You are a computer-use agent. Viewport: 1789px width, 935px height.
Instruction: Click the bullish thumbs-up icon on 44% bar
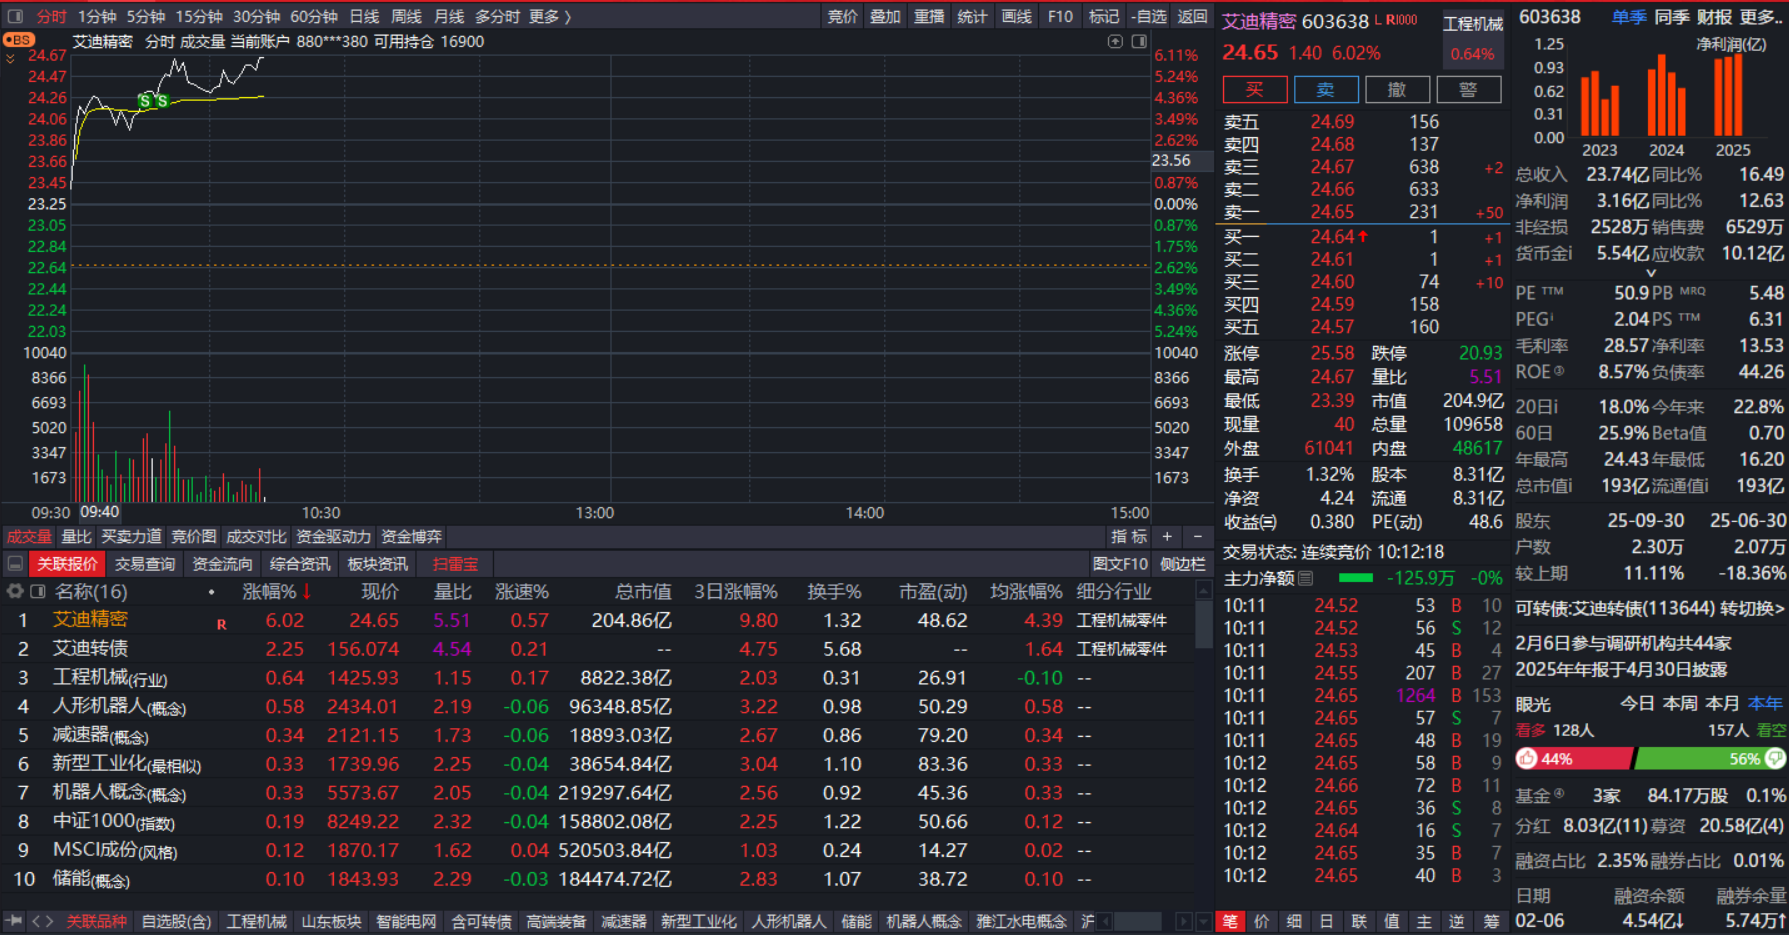pyautogui.click(x=1527, y=759)
